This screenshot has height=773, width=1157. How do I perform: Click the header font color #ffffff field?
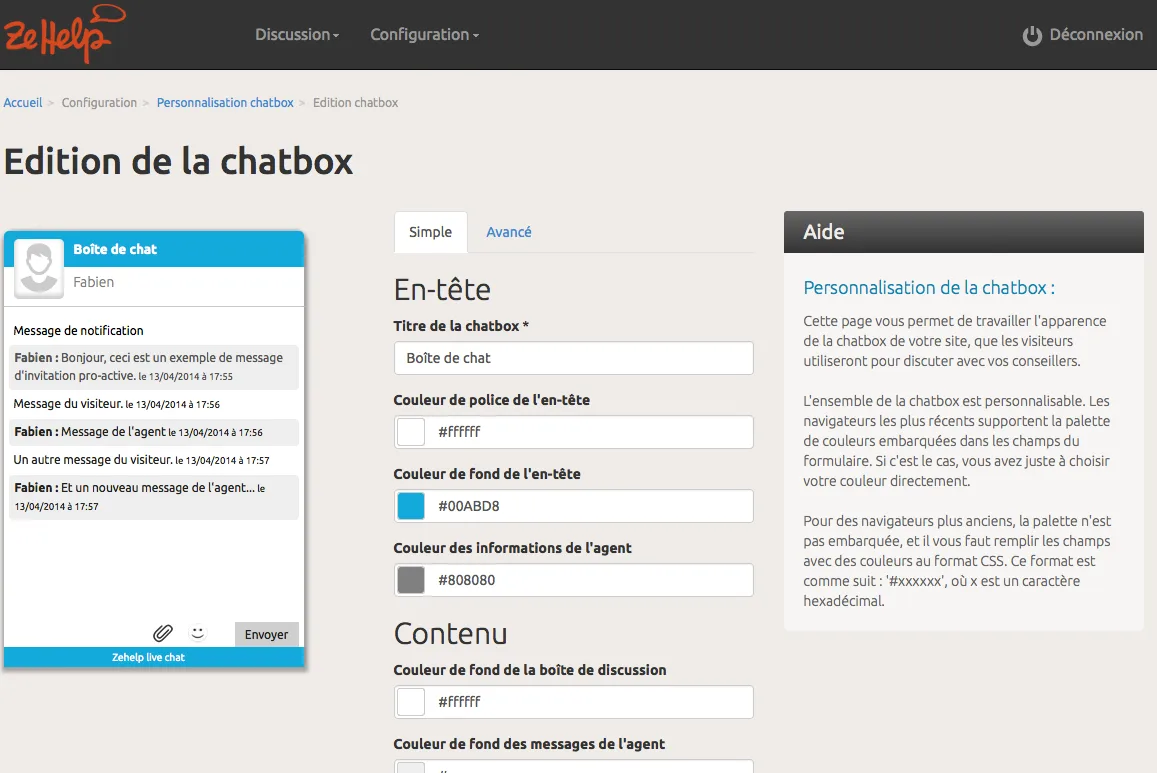(573, 432)
